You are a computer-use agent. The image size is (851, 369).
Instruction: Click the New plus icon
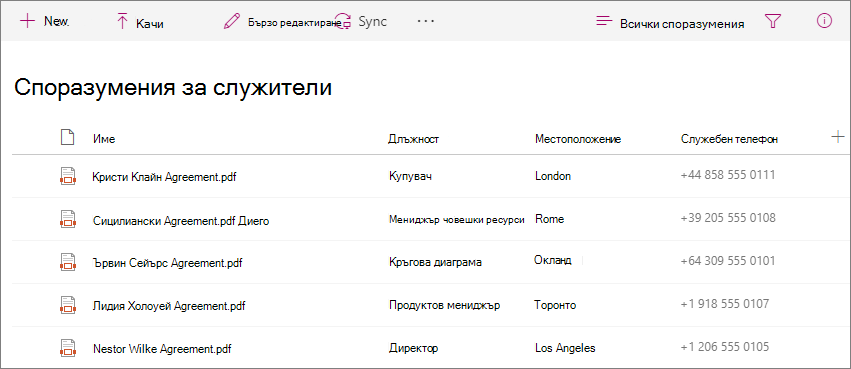click(27, 21)
